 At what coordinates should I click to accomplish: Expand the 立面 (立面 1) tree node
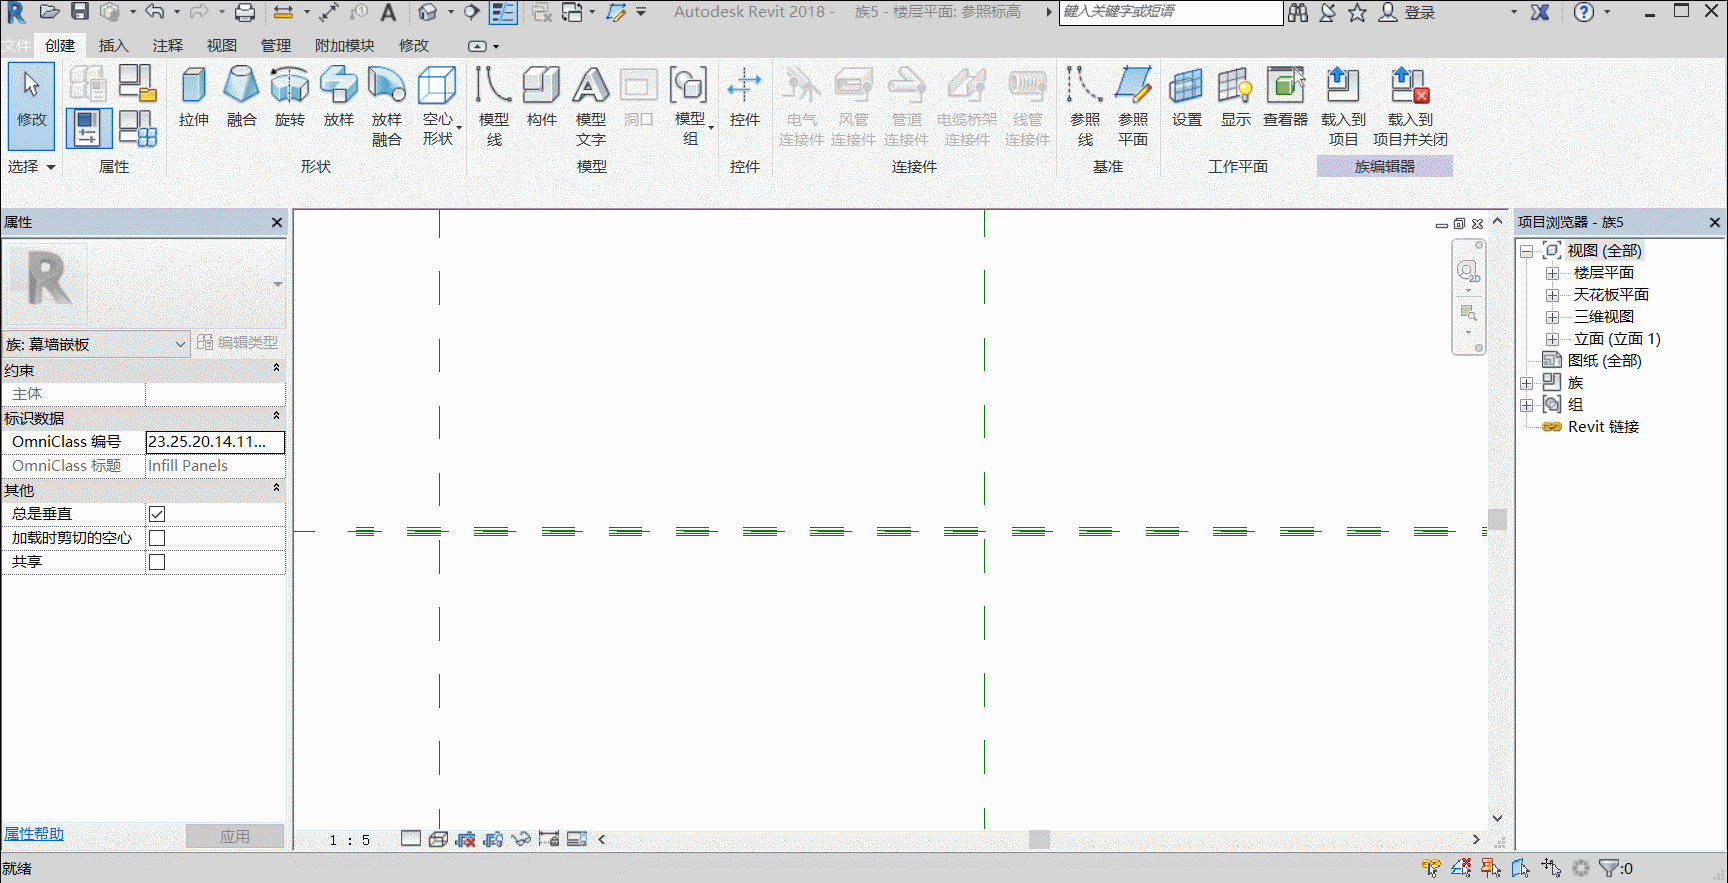coord(1552,339)
